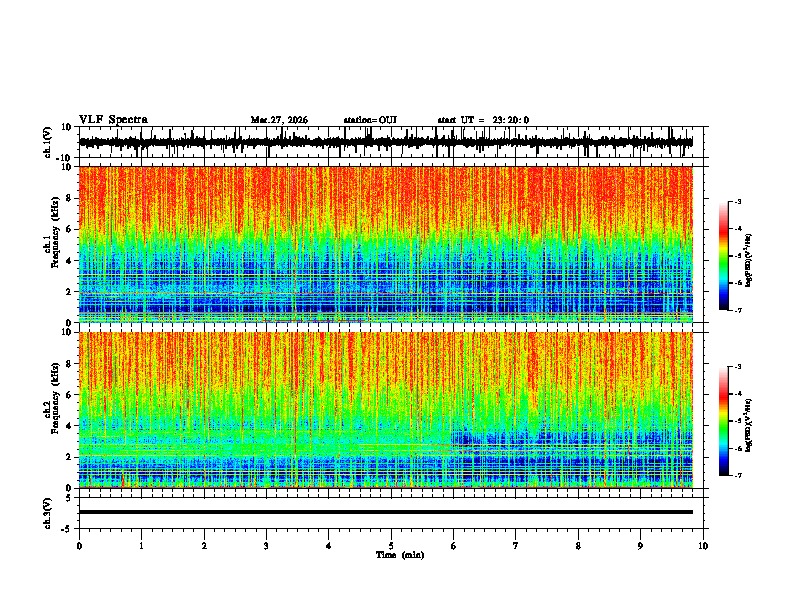Select the date text "Mar.27, 2026"
Viewport: 792px width, 612px height.
coord(279,120)
